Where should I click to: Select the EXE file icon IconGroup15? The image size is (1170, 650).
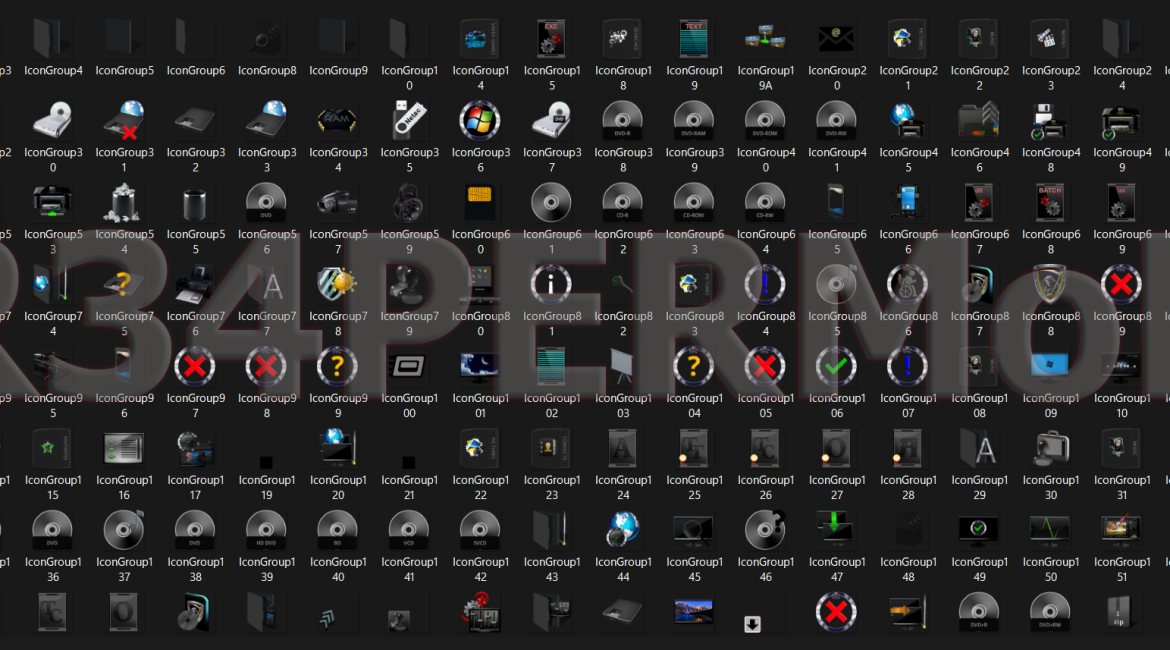[551, 39]
